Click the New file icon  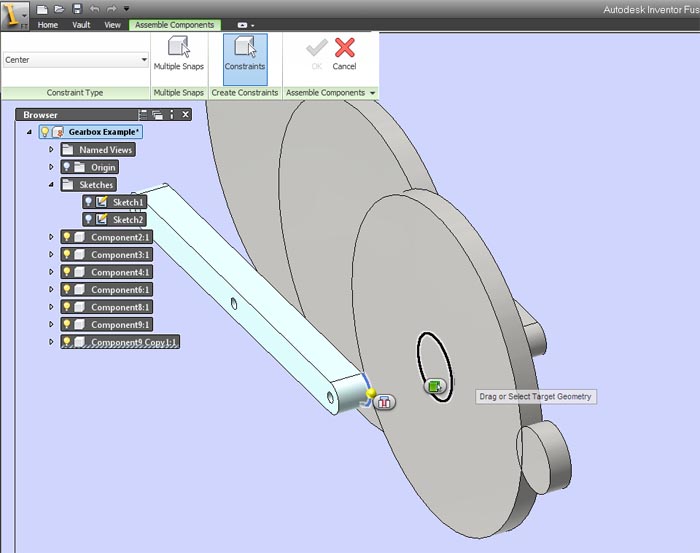point(42,9)
